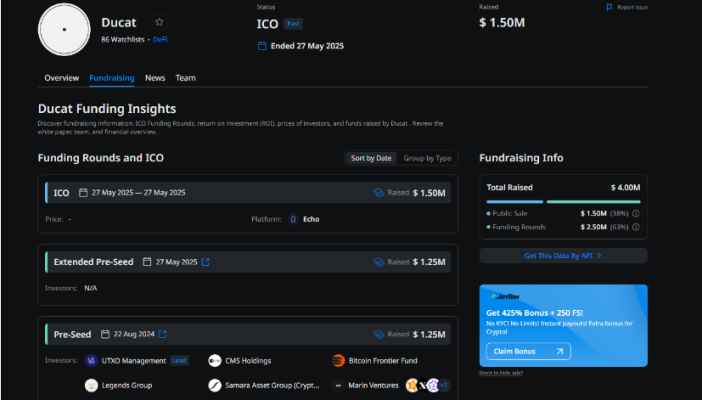The height and width of the screenshot is (400, 702).
Task: Open external link icon on Pre-Seed round
Action: click(163, 334)
